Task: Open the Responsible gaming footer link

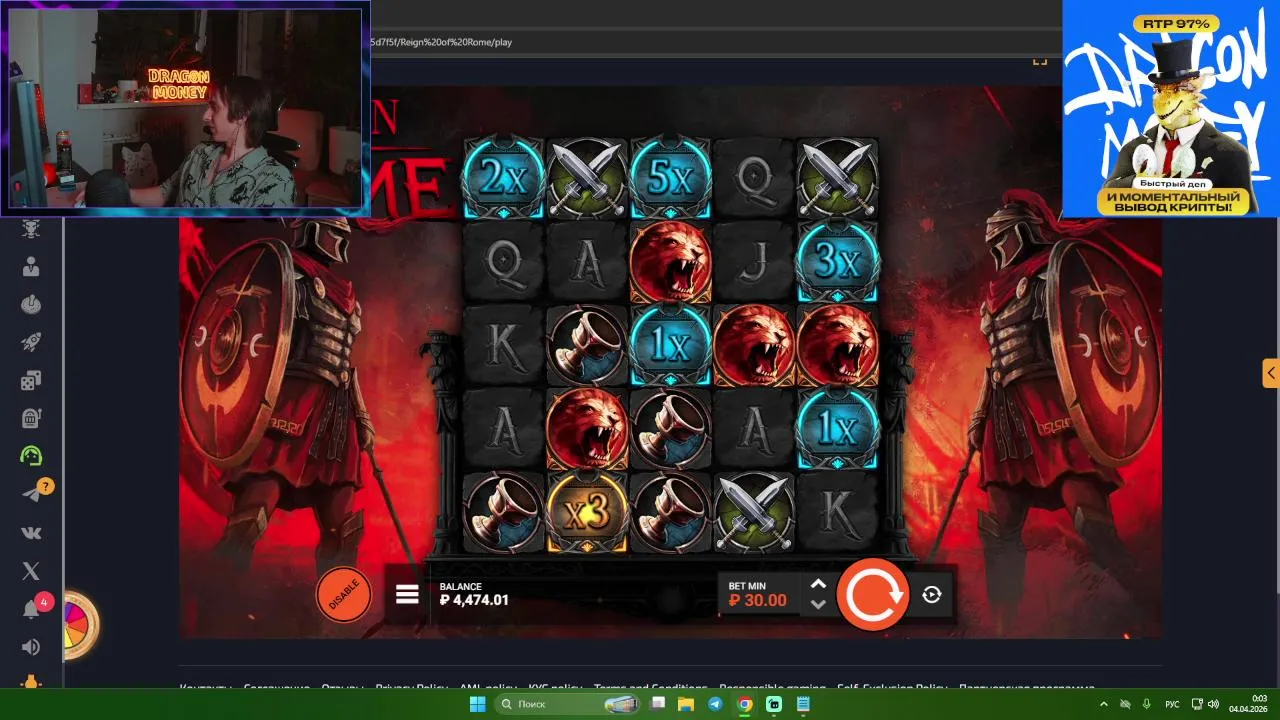Action: pos(773,688)
